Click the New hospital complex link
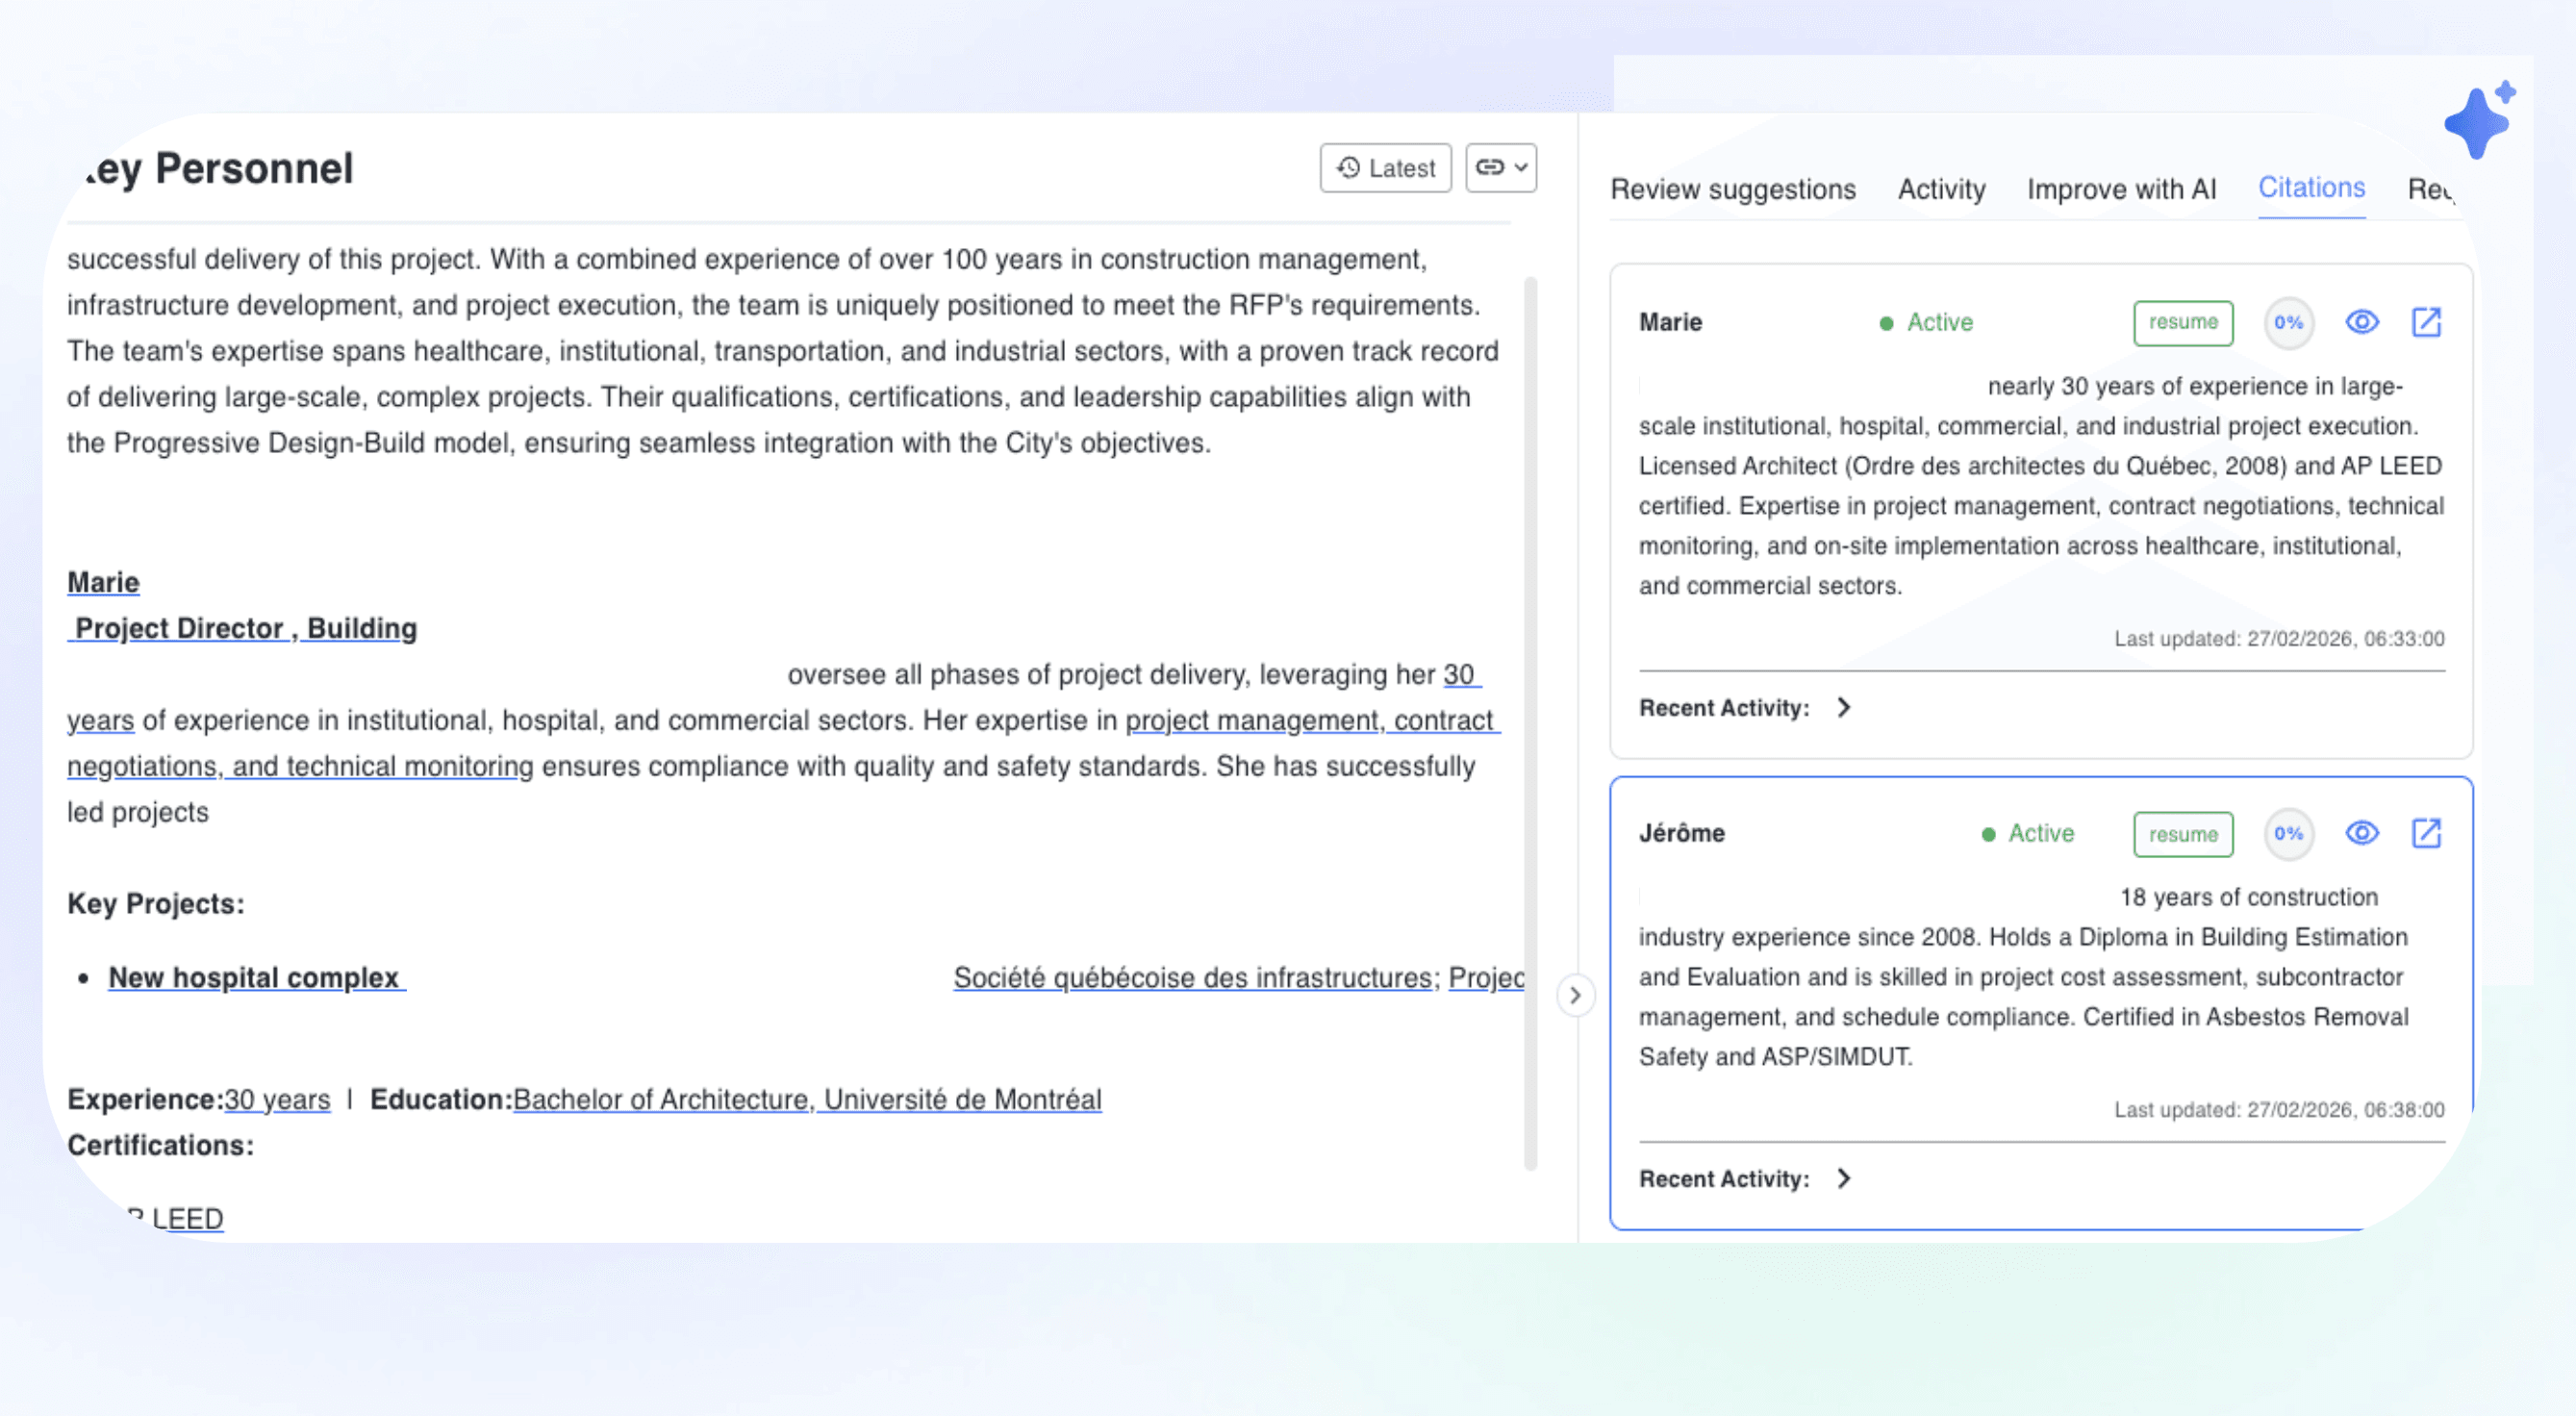This screenshot has height=1416, width=2576. pyautogui.click(x=254, y=977)
